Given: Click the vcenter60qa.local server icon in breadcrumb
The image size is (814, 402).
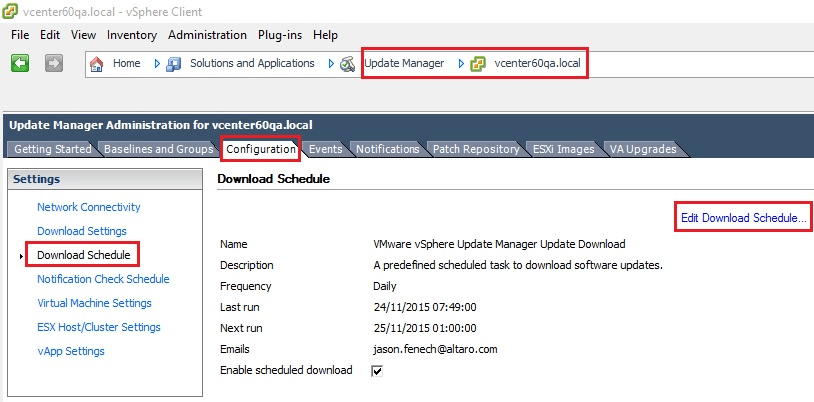Looking at the screenshot, I should pos(478,64).
